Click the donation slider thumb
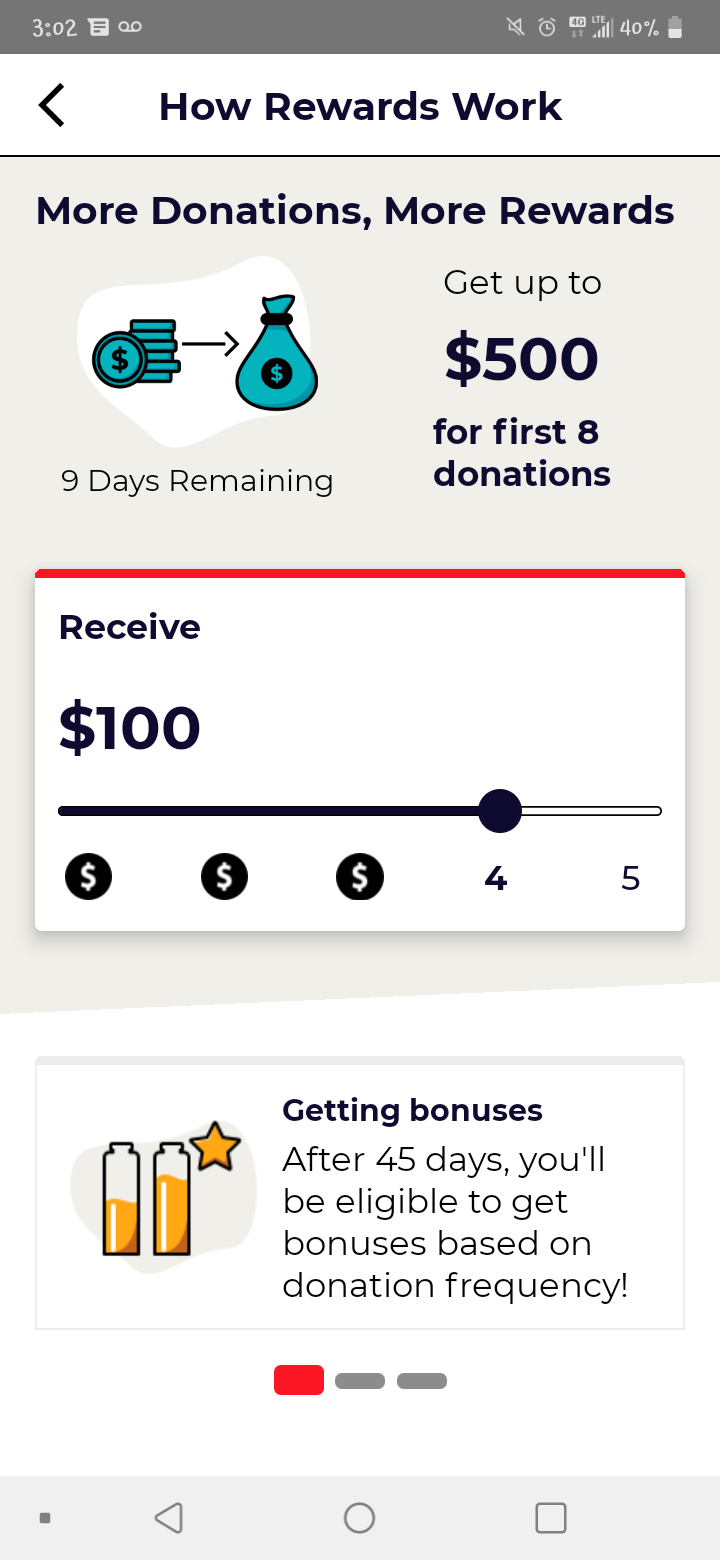 pyautogui.click(x=500, y=811)
